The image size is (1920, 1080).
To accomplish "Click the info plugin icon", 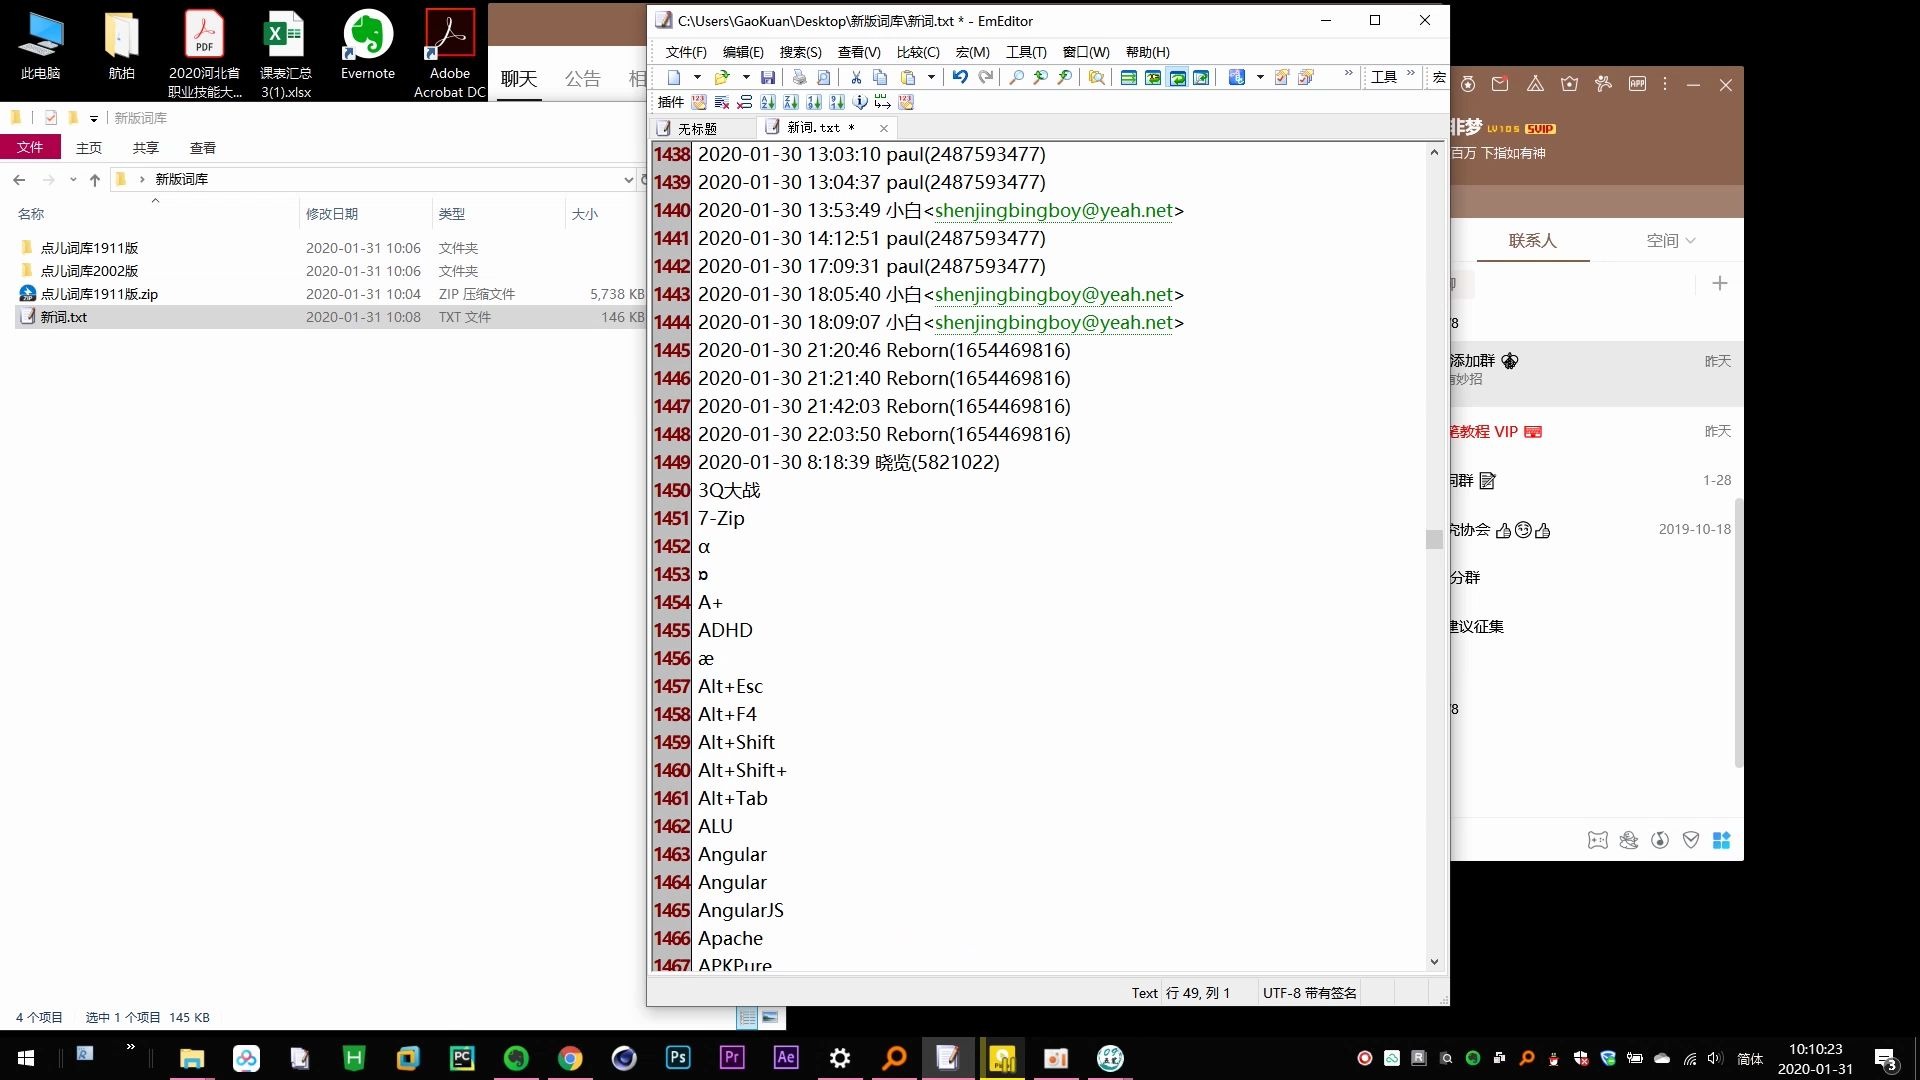I will coord(860,102).
